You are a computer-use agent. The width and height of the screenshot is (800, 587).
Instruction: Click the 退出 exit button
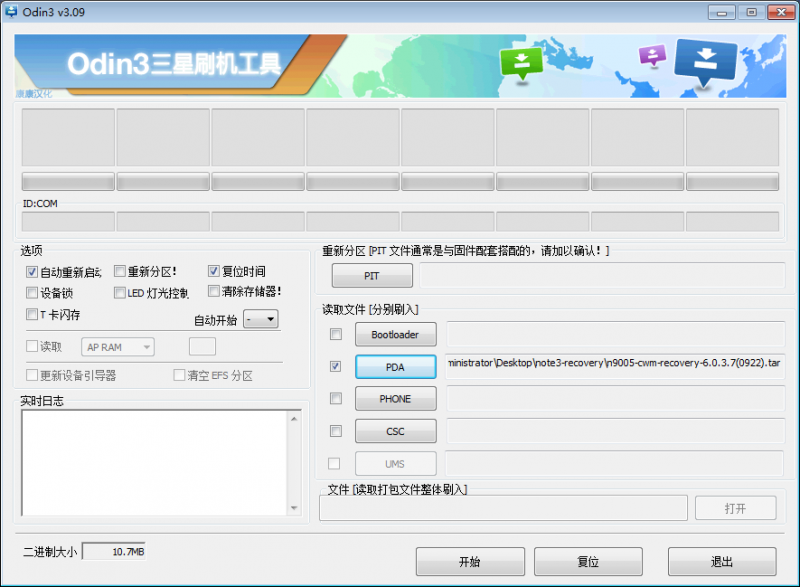[722, 562]
